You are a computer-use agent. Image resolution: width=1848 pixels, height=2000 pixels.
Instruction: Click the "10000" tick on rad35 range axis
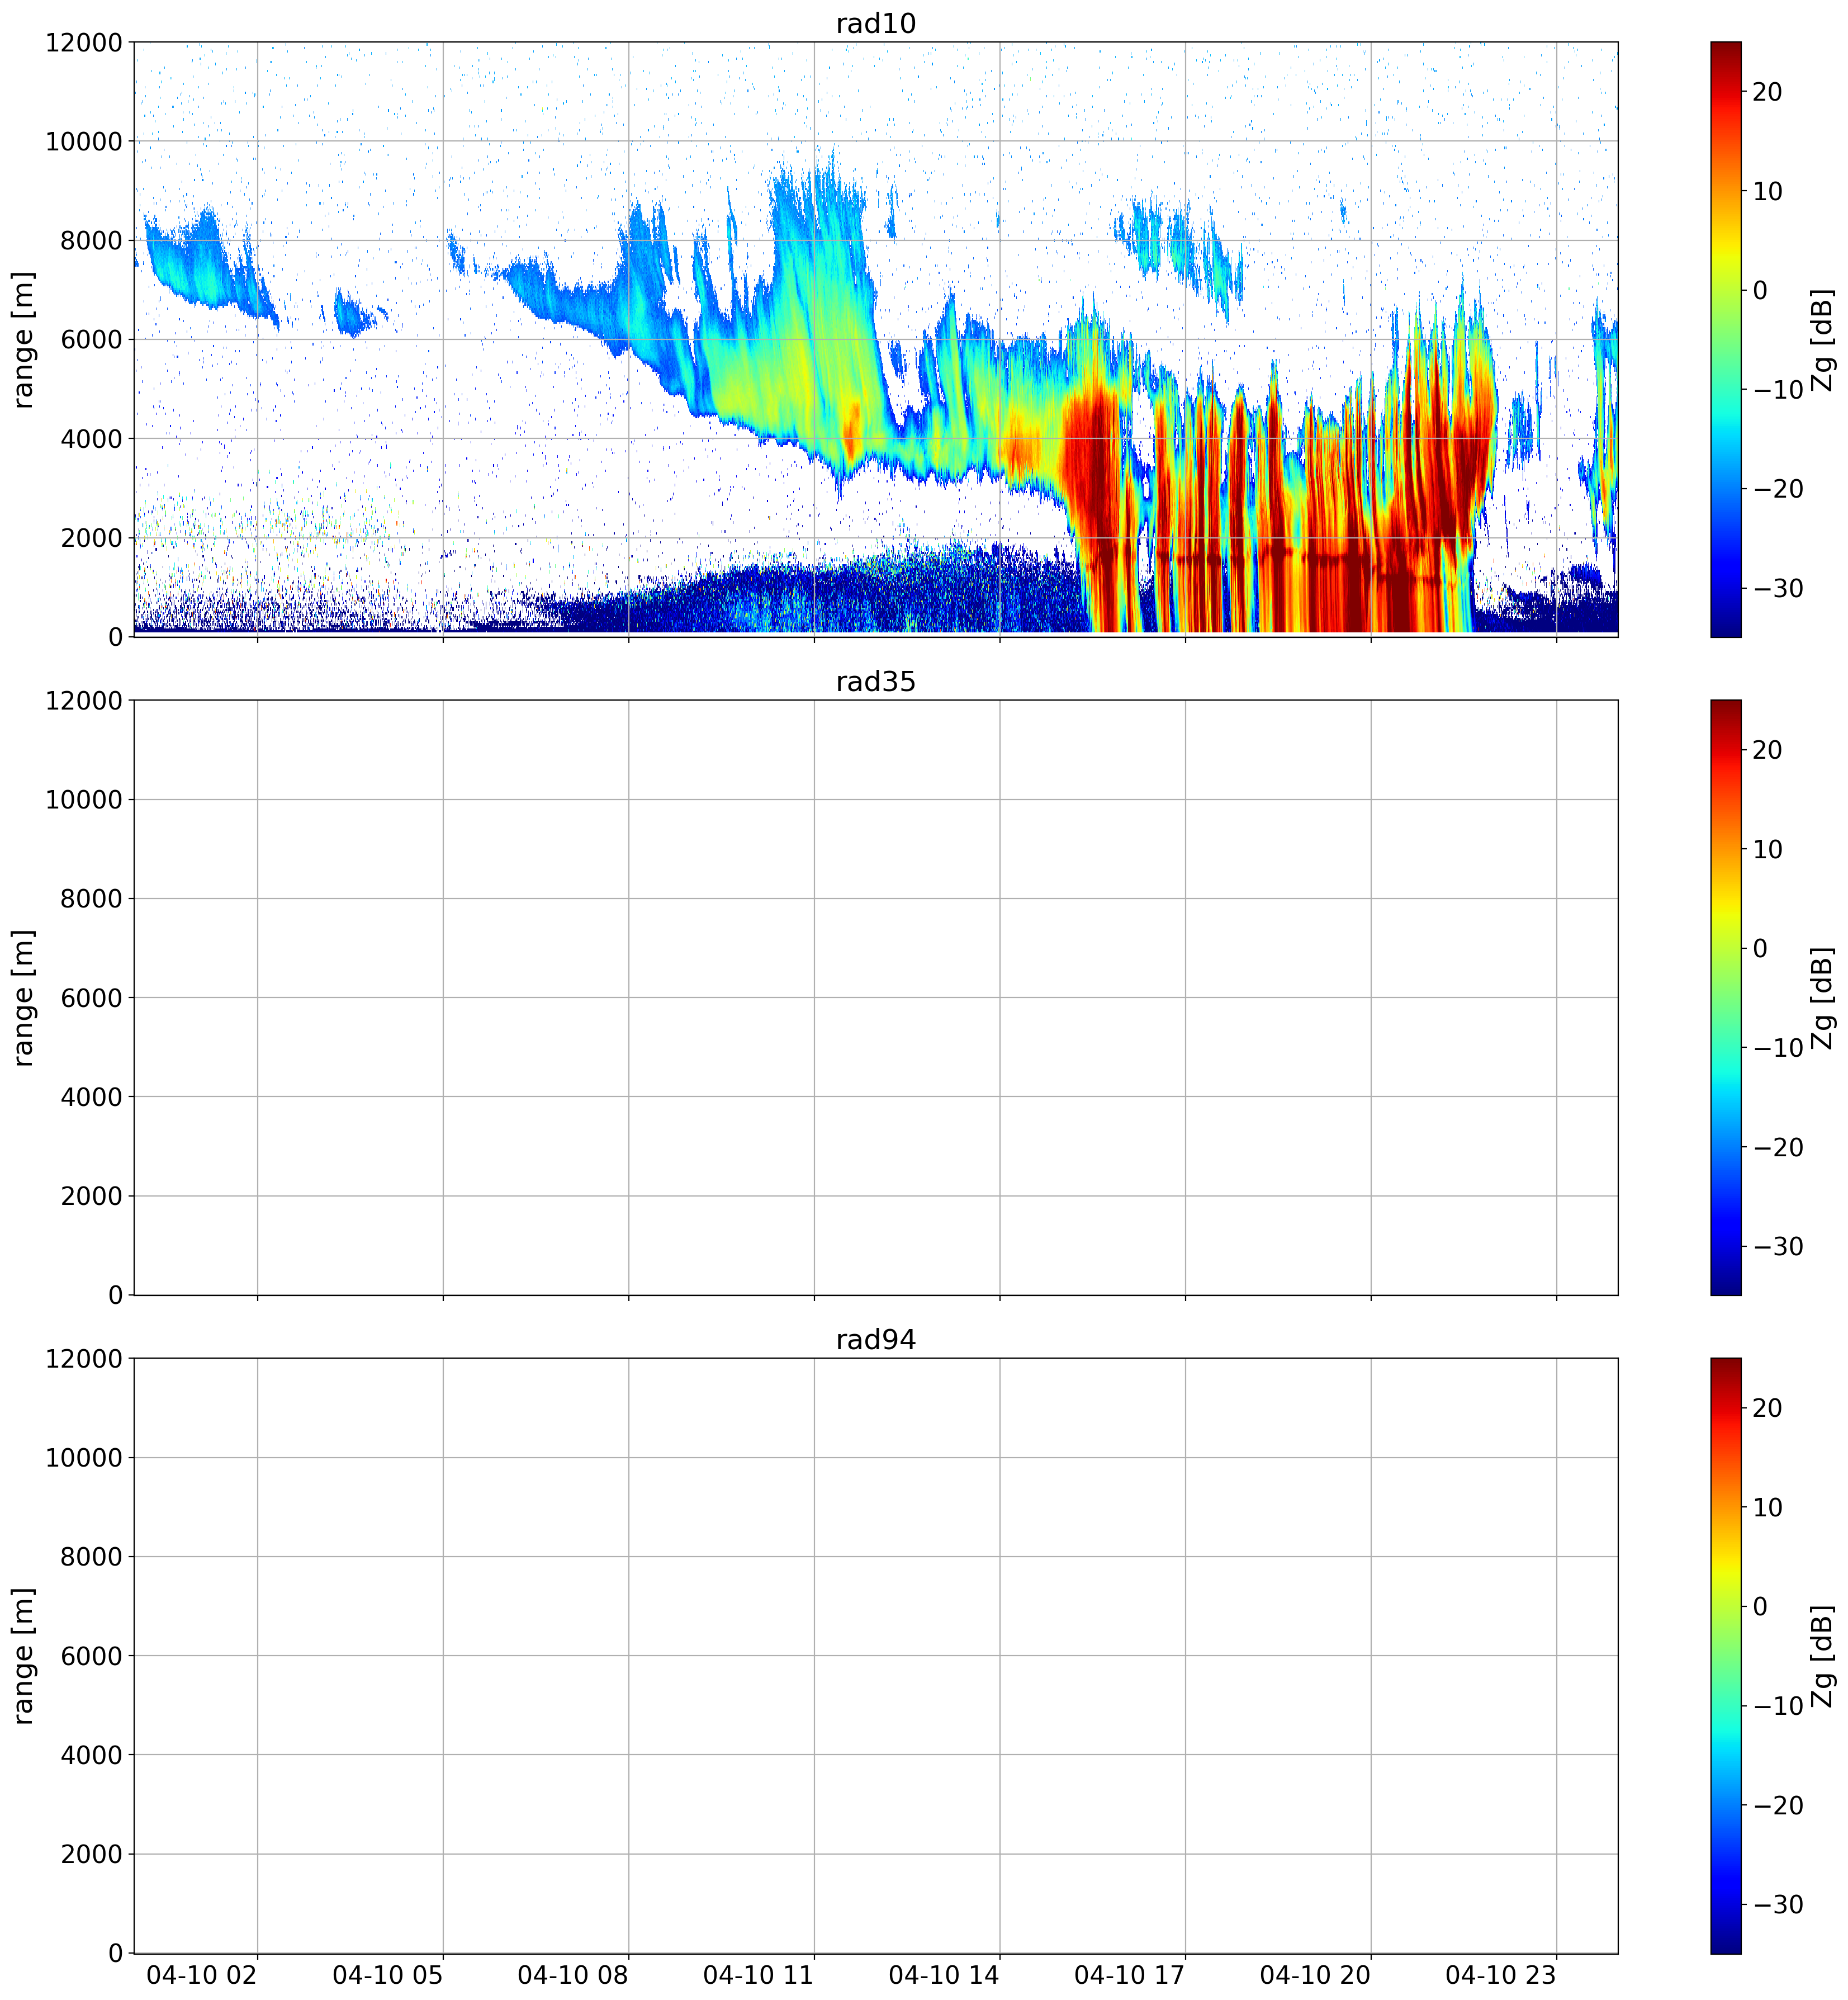84,800
